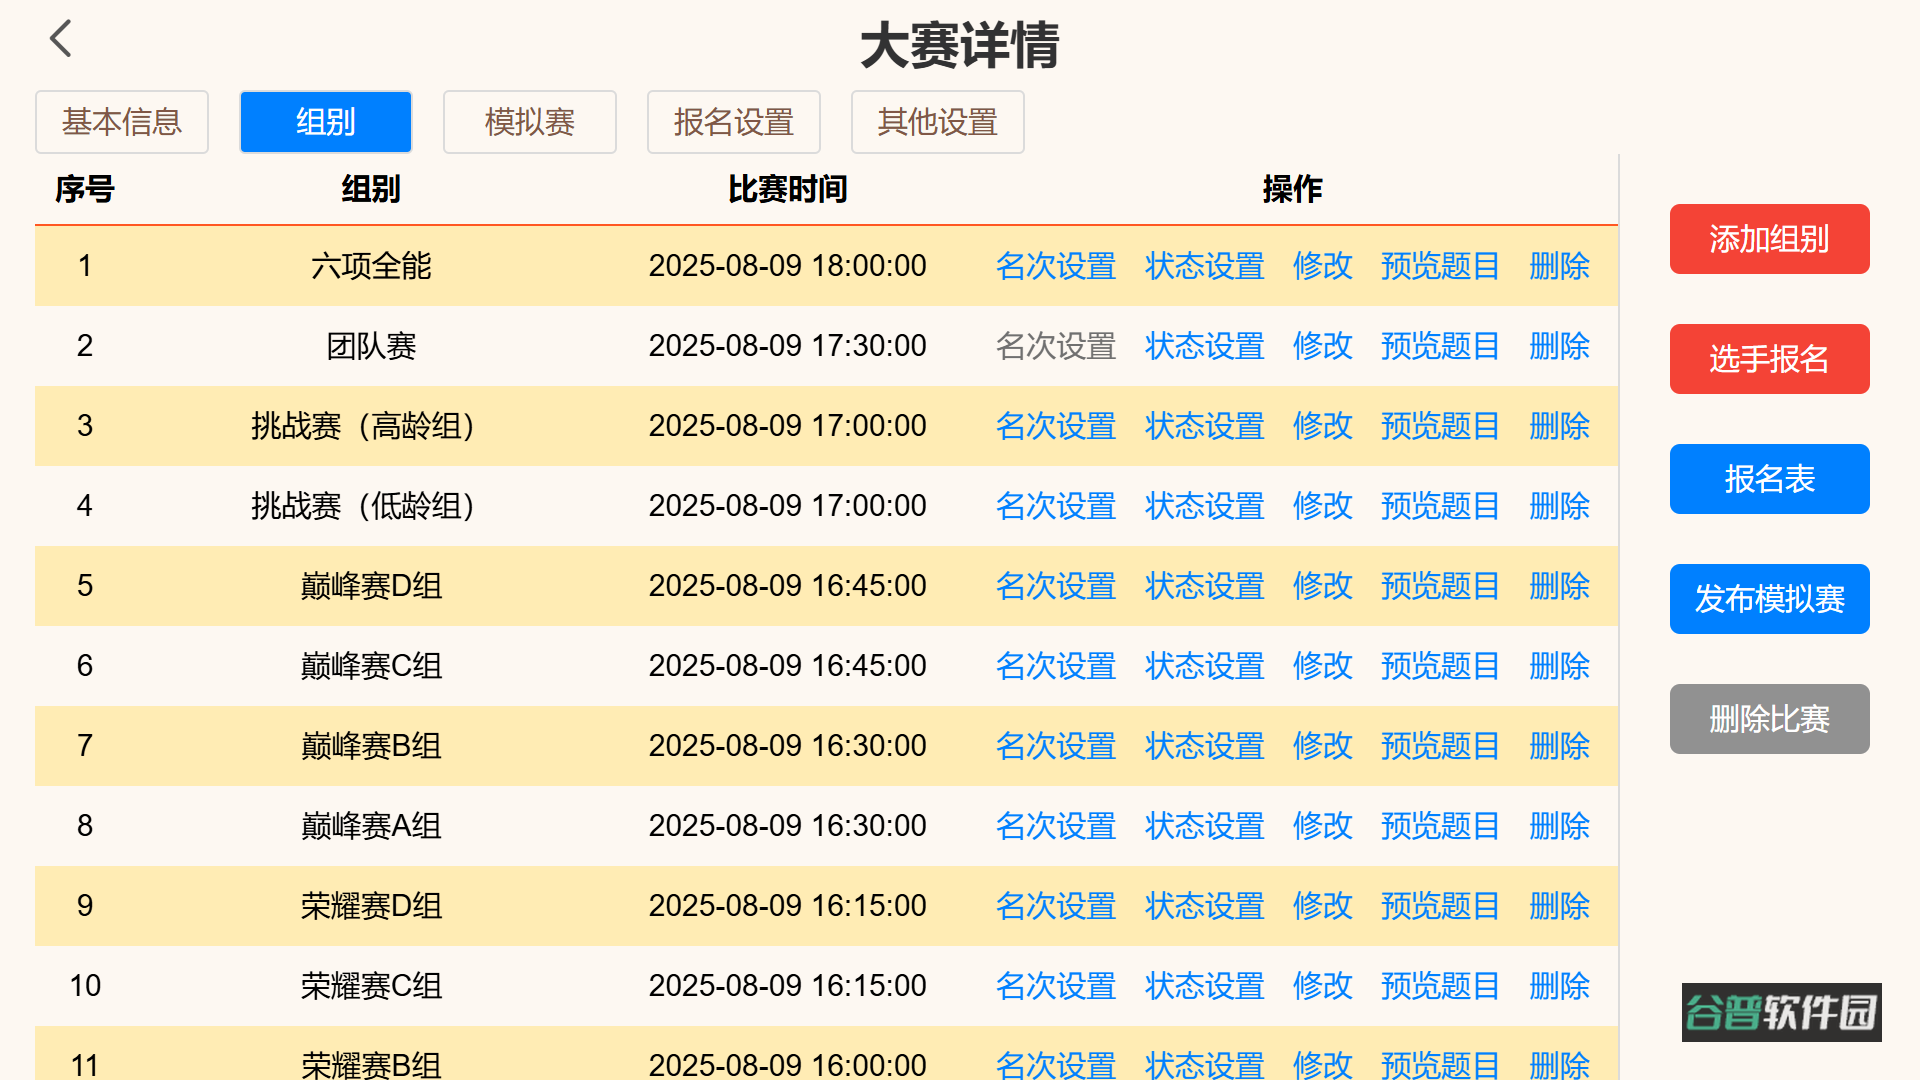
Task: Click 预览题目 for 巅峰赛C组
Action: tap(1440, 666)
